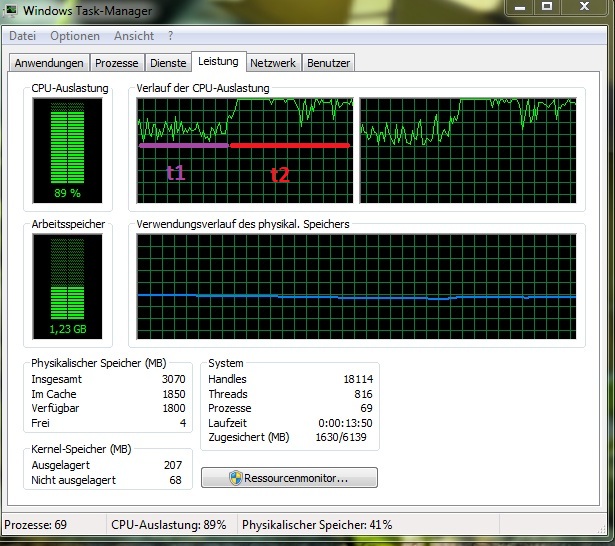Switch to the Netzwerk tab
Screen dimensions: 615x546
pyautogui.click(x=273, y=63)
